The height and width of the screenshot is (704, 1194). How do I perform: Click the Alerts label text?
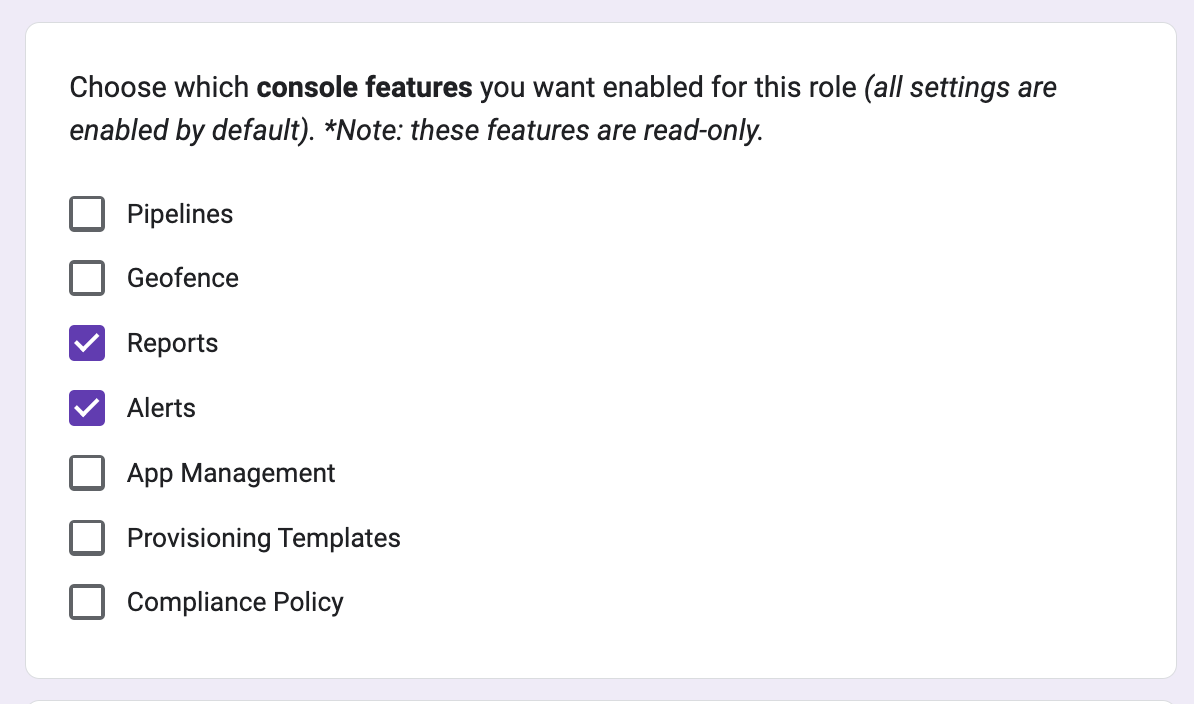click(x=161, y=408)
